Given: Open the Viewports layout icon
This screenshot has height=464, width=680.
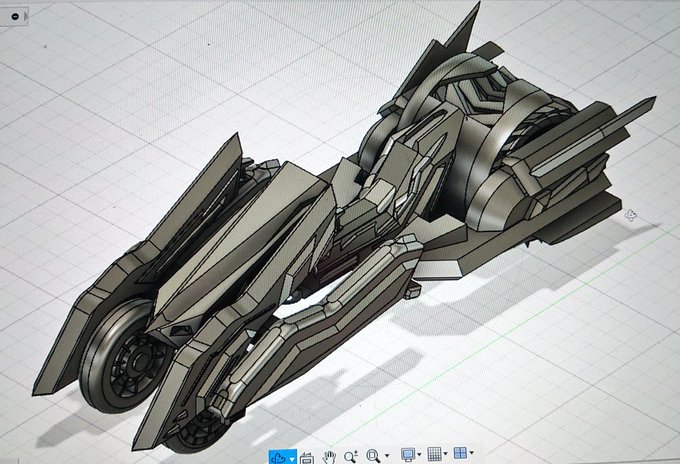Looking at the screenshot, I should pos(460,453).
